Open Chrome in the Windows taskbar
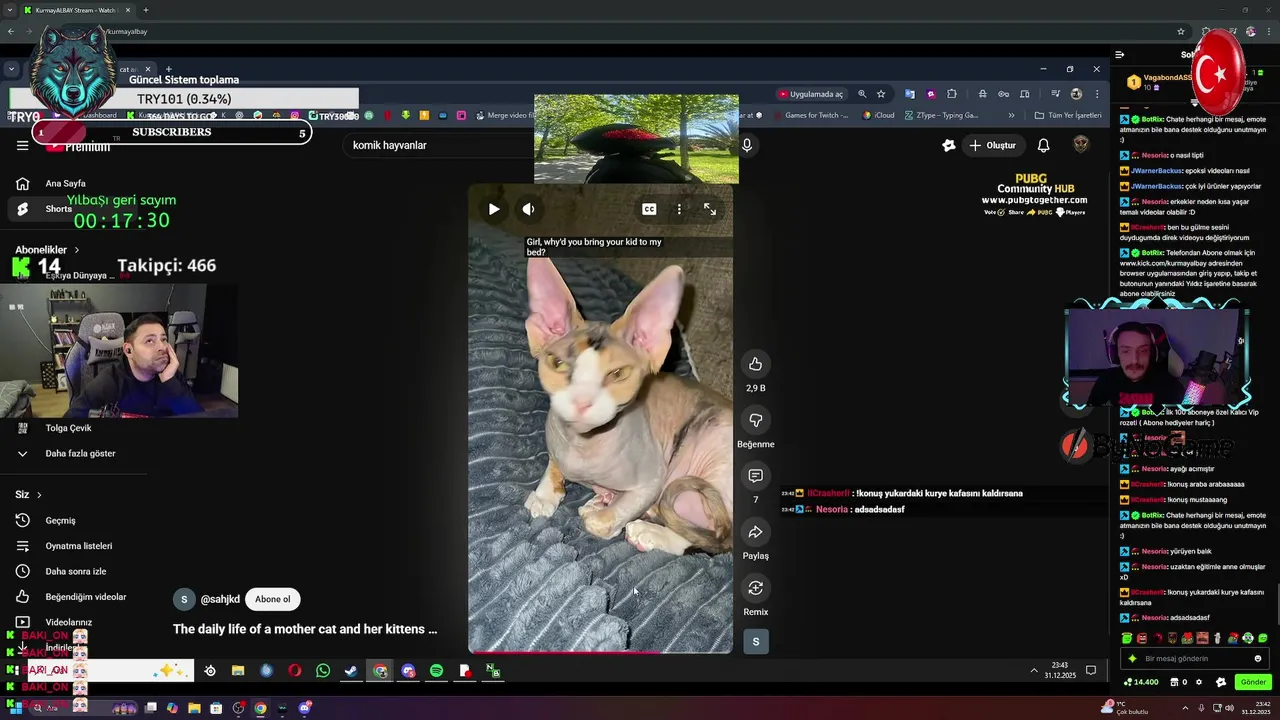The height and width of the screenshot is (720, 1280). (x=260, y=708)
